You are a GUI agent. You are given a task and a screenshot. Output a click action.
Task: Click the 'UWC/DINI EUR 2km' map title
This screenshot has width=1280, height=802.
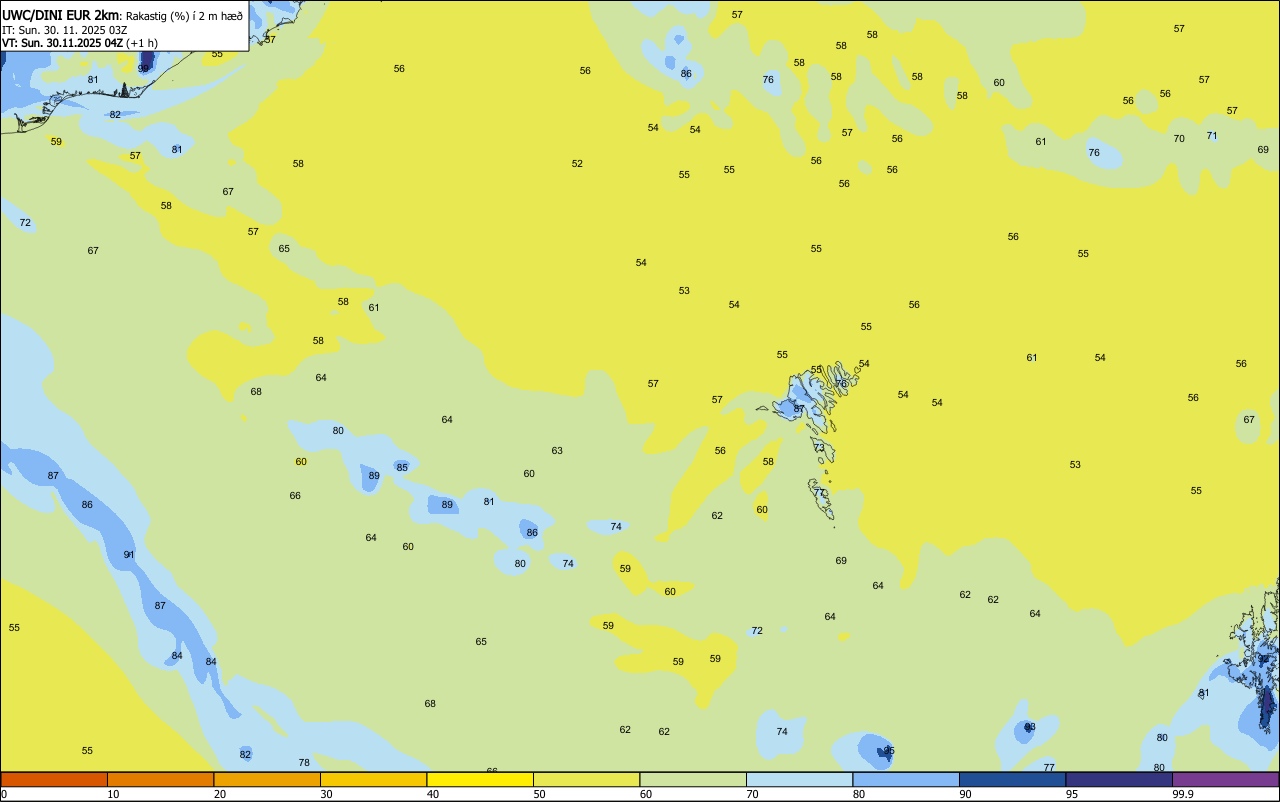(x=61, y=15)
